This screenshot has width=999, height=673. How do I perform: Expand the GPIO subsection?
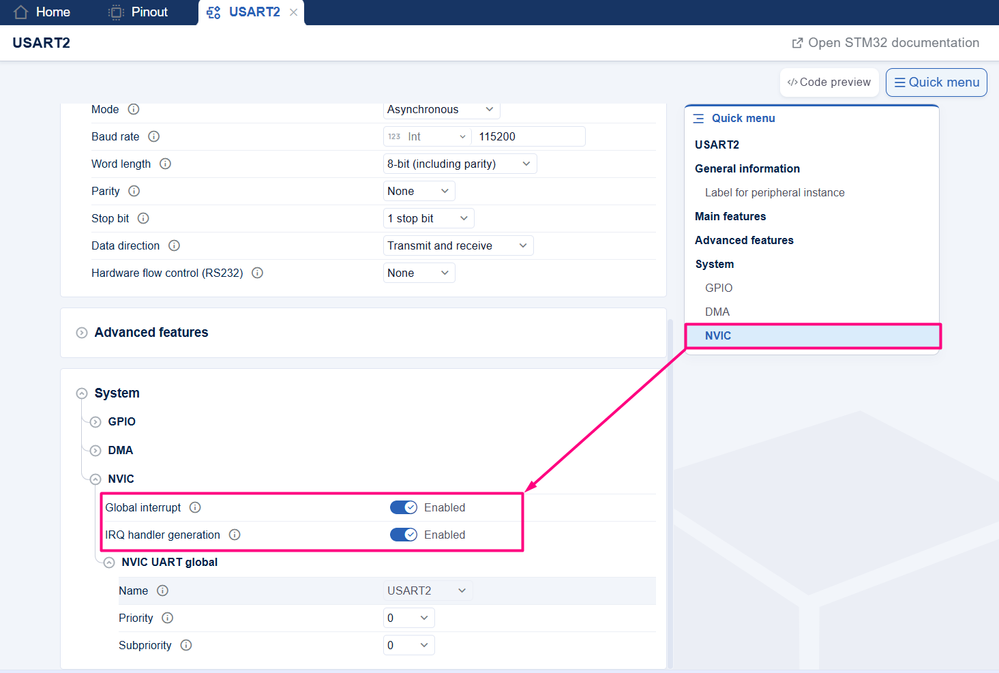tap(96, 422)
